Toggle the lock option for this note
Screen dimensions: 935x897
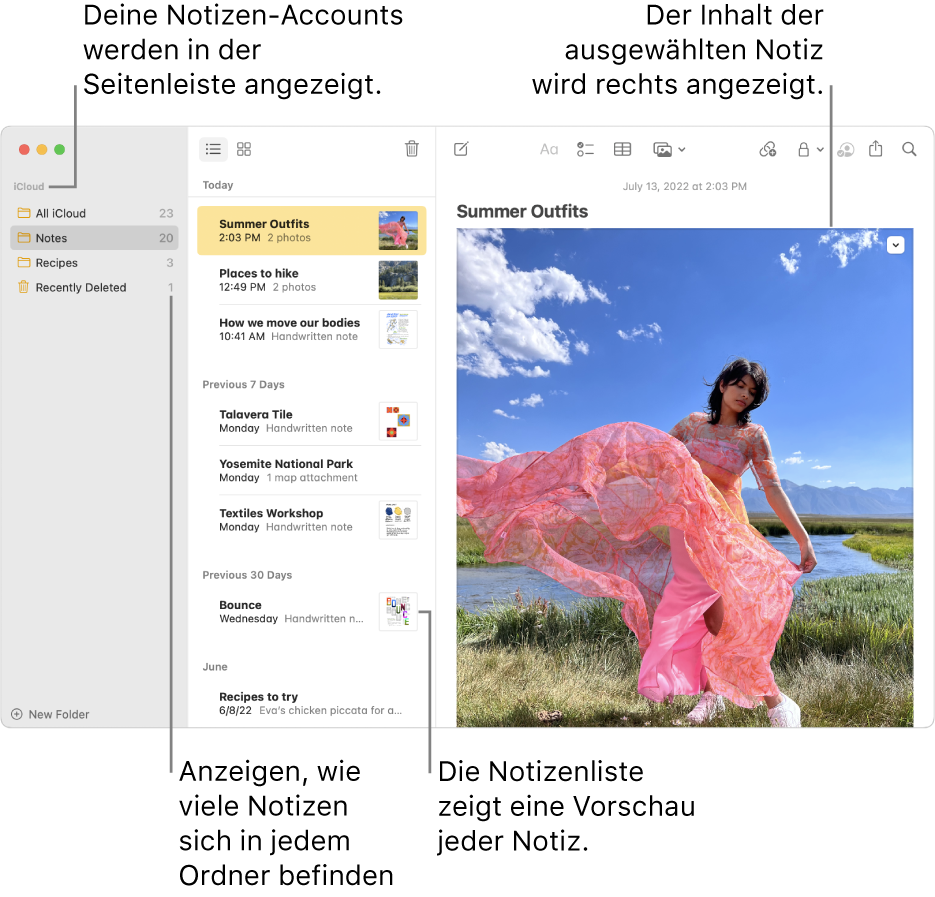[x=804, y=149]
